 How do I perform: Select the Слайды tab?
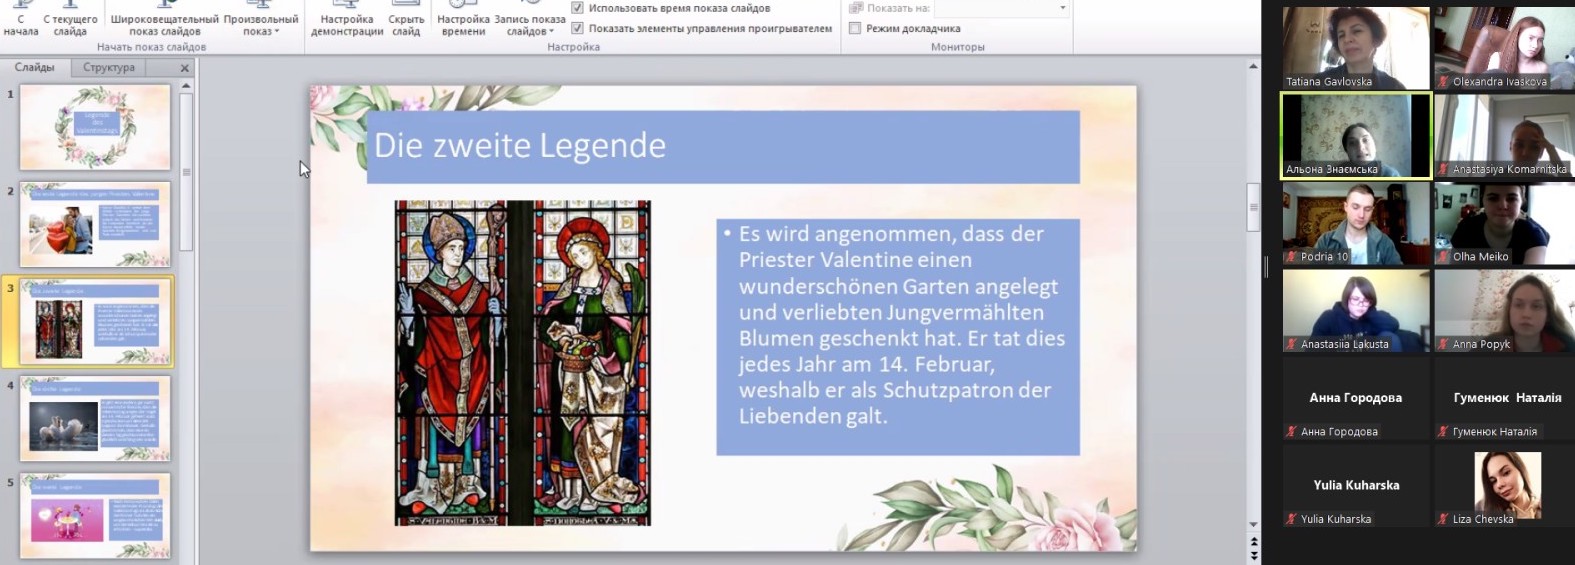pyautogui.click(x=35, y=68)
